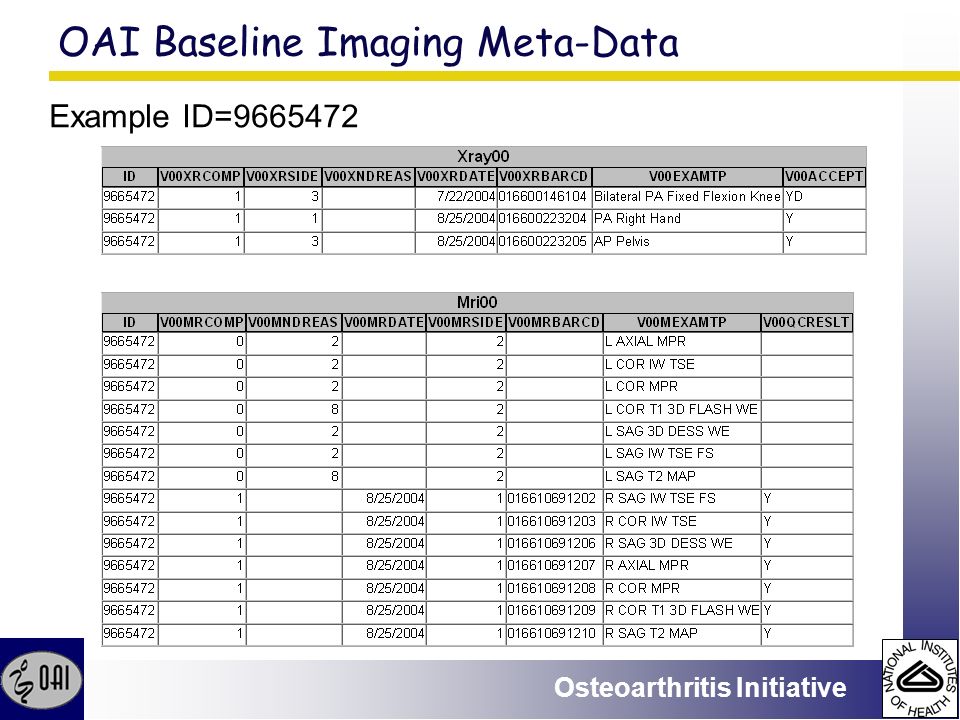Click the V00EXAMTP column header
Screen dimensions: 960x720
pyautogui.click(x=688, y=177)
